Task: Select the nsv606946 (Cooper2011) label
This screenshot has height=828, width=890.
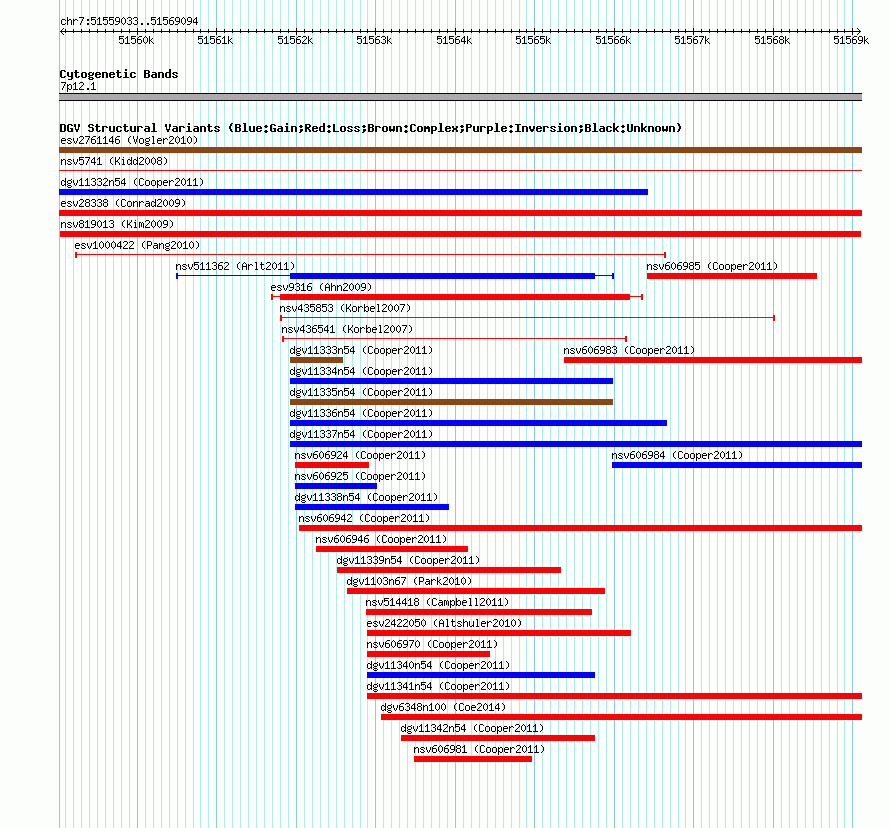Action: tap(381, 539)
